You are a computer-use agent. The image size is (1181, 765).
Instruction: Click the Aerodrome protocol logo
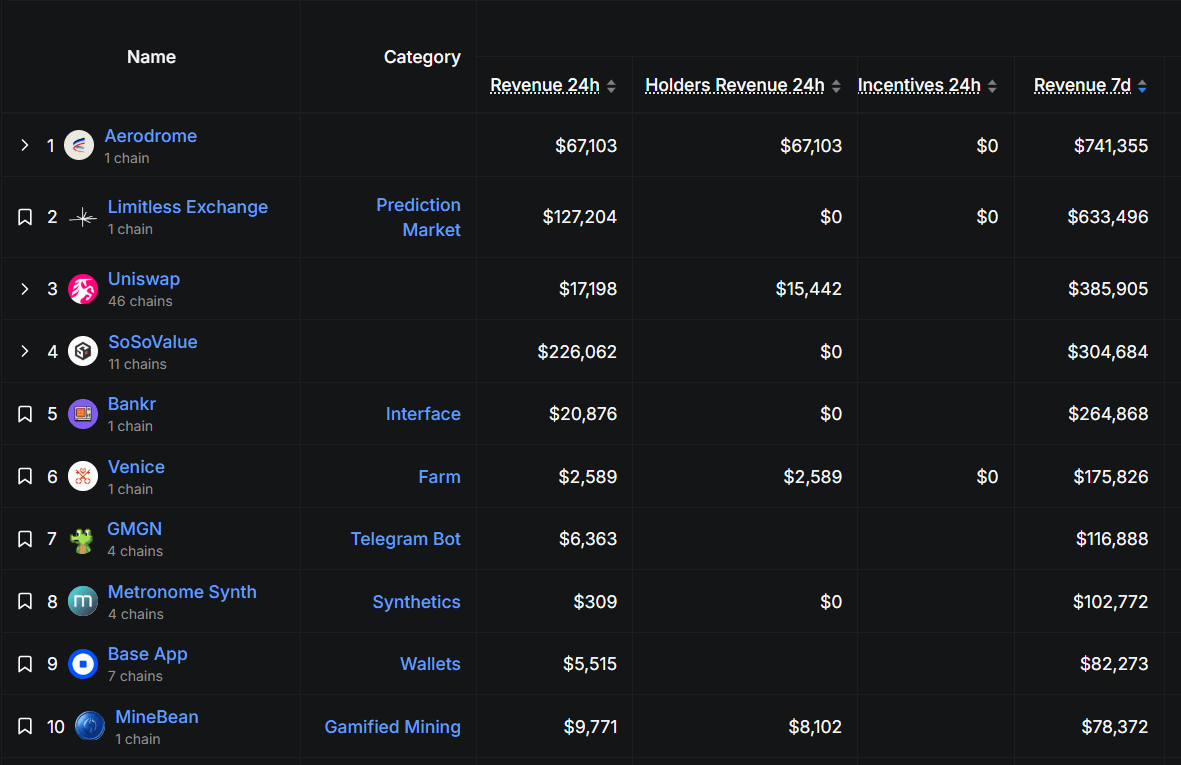pyautogui.click(x=79, y=145)
